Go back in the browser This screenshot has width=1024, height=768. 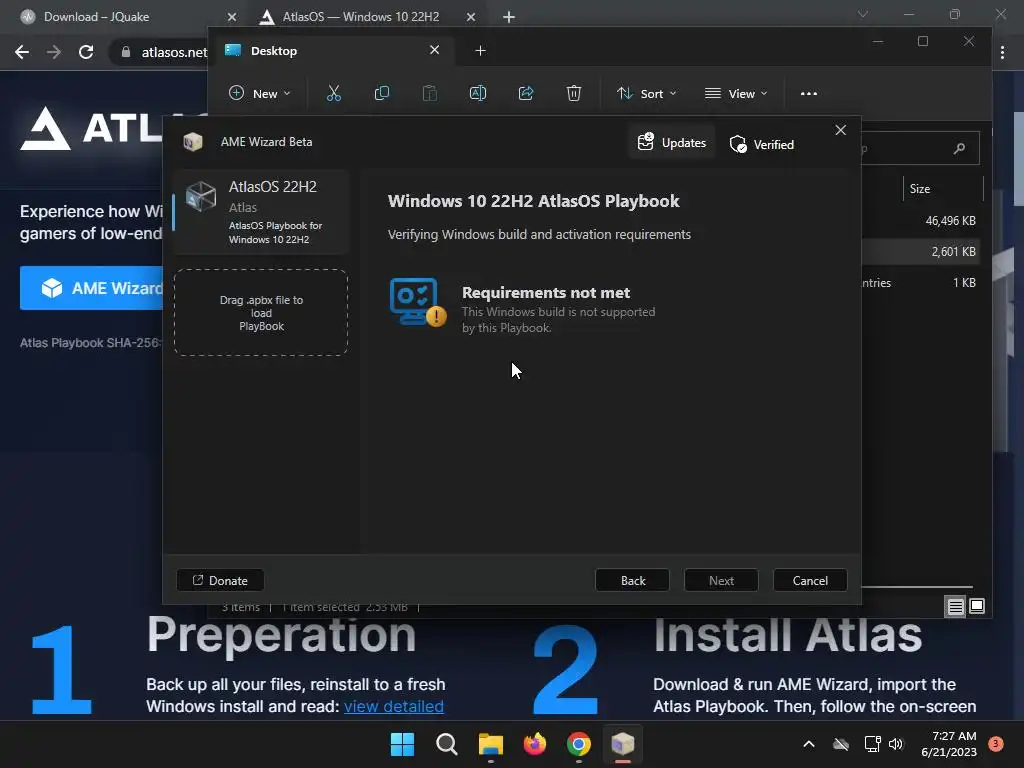pyautogui.click(x=22, y=52)
